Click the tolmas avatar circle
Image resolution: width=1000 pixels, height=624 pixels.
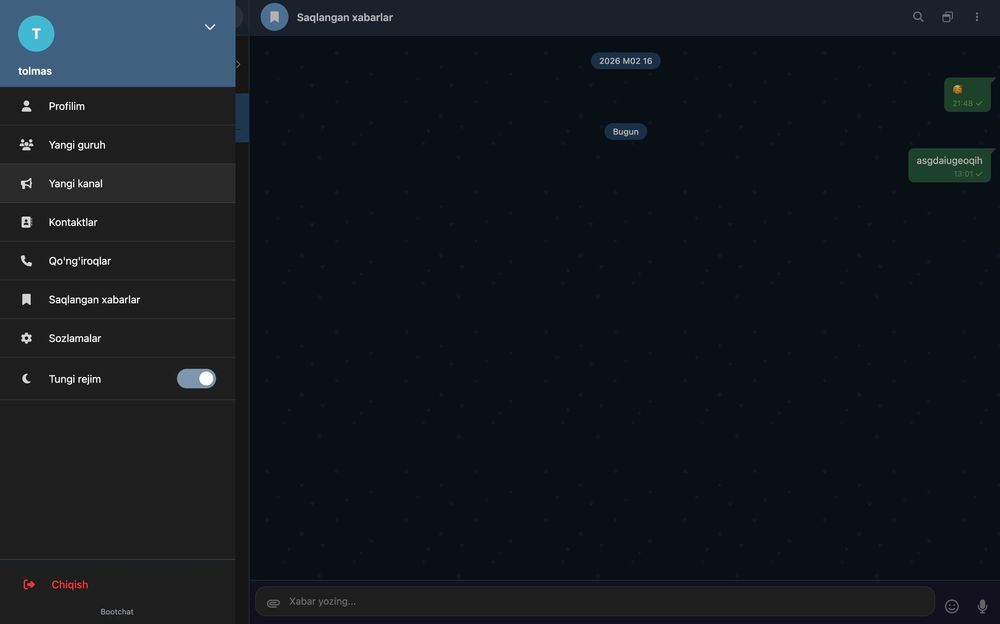coord(36,33)
